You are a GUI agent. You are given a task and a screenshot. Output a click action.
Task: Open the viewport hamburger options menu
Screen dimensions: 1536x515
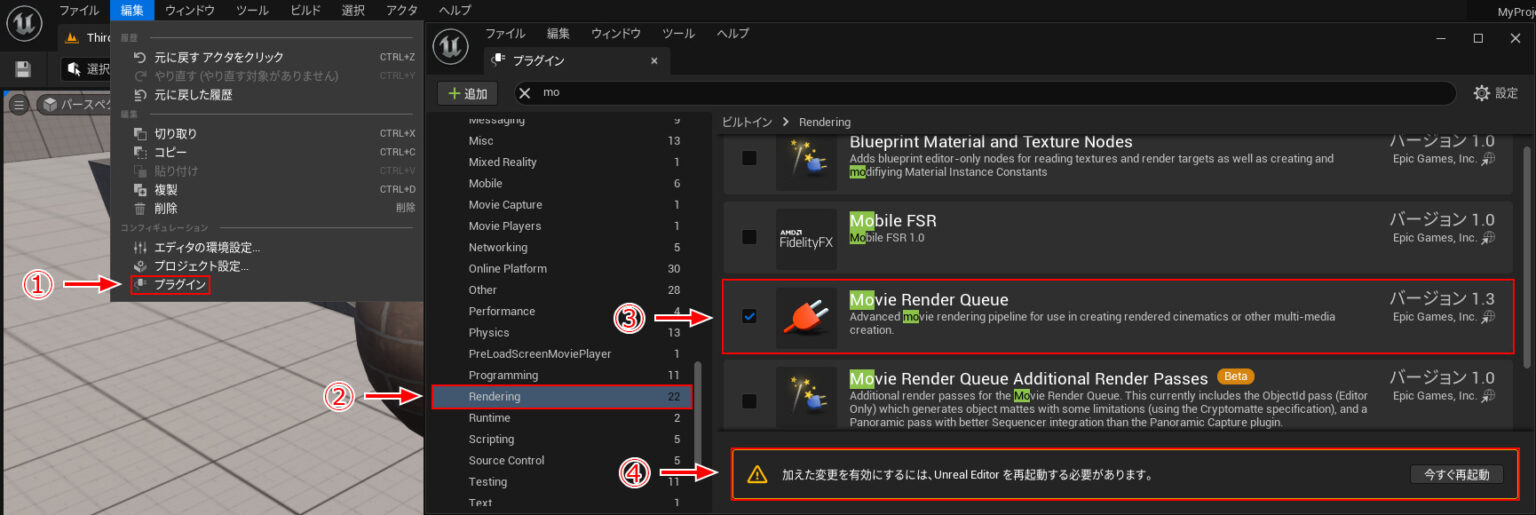tap(19, 104)
